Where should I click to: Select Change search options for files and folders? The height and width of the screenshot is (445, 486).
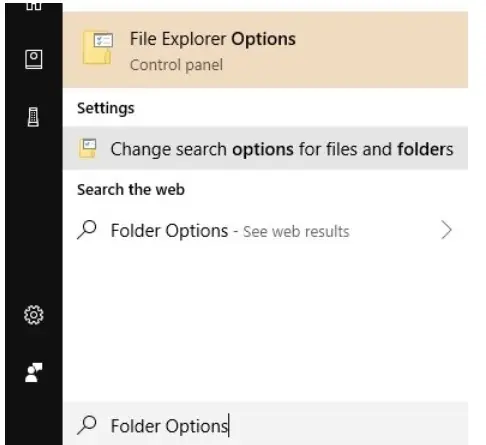(265, 148)
